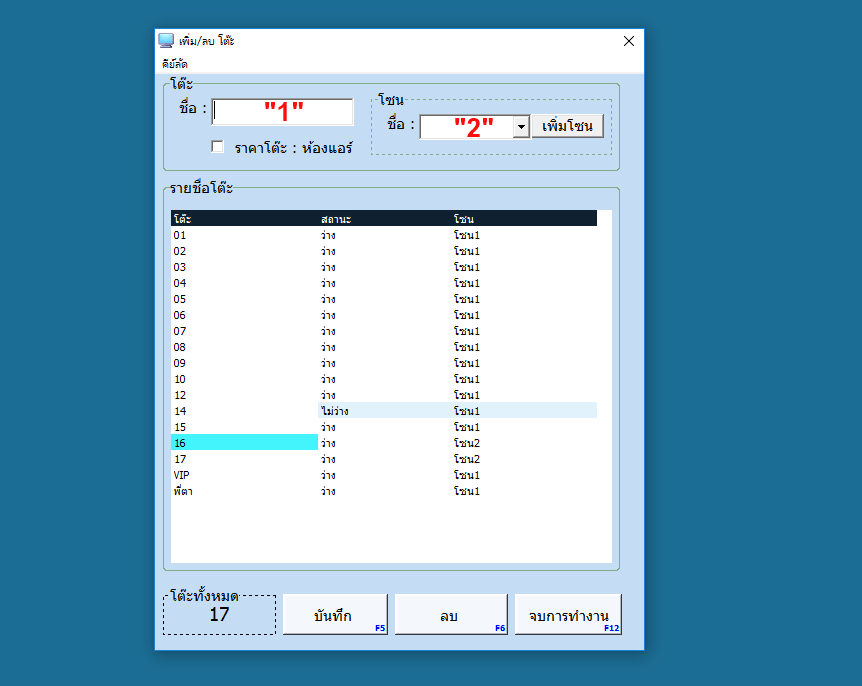Viewport: 862px width, 686px height.
Task: Click the สถานะ column header
Action: click(x=385, y=219)
